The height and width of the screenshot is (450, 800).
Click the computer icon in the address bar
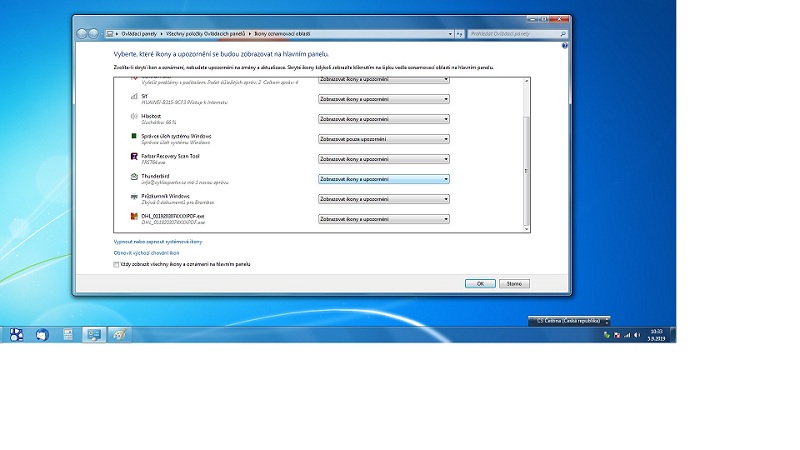click(110, 34)
